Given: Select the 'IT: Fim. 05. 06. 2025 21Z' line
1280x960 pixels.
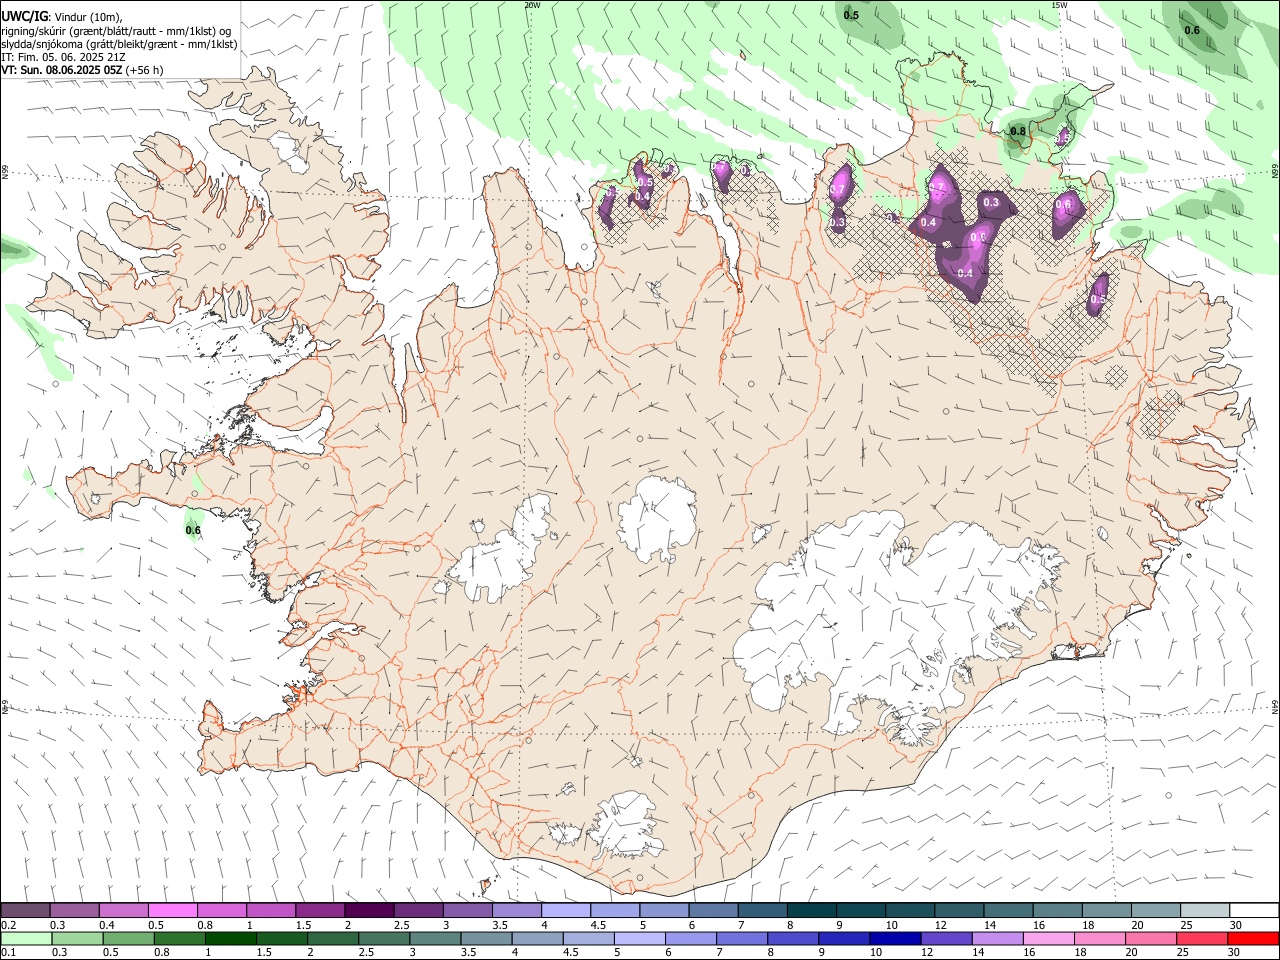Looking at the screenshot, I should pyautogui.click(x=63, y=57).
